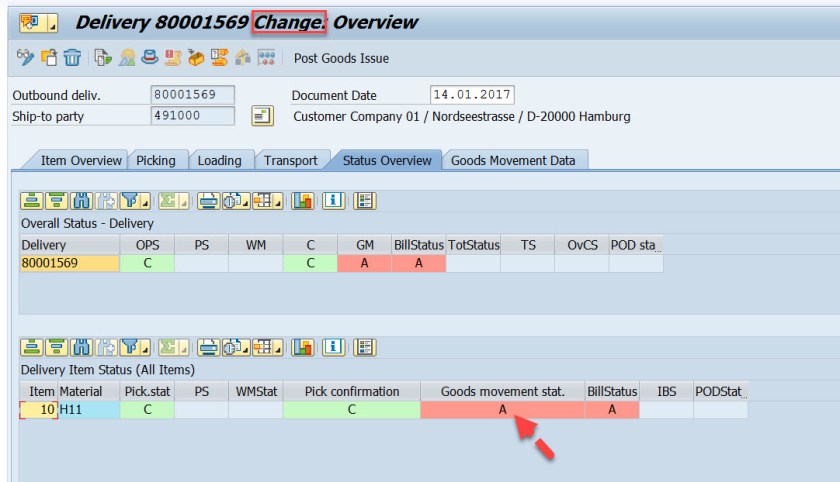Image resolution: width=840 pixels, height=482 pixels.
Task: Open Graphic chart icon in Delivery Item Status toolbar
Action: click(303, 348)
